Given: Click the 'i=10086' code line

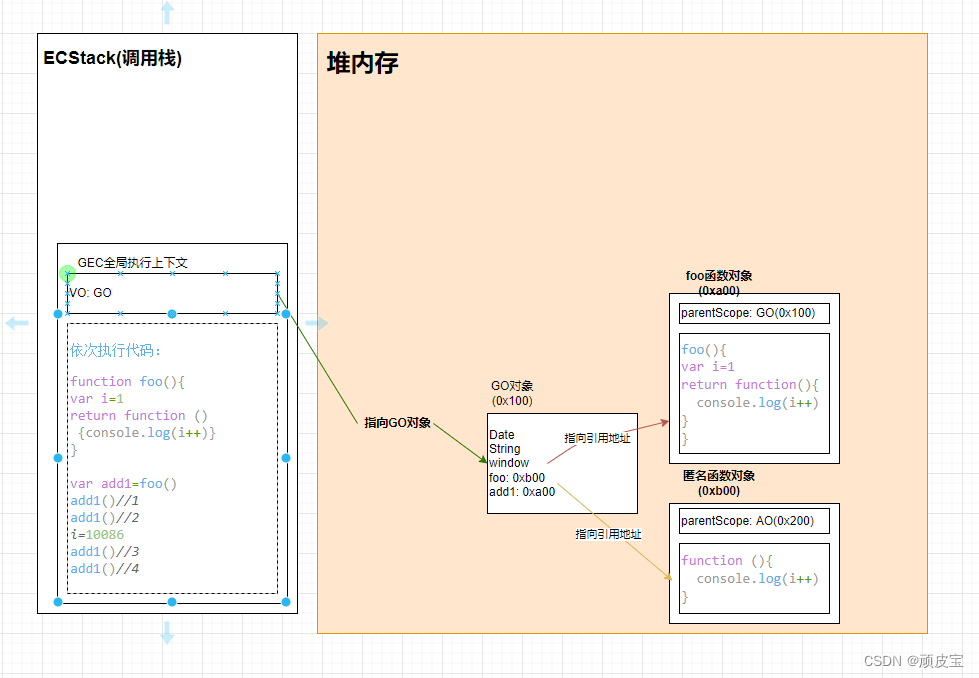Looking at the screenshot, I should point(97,534).
